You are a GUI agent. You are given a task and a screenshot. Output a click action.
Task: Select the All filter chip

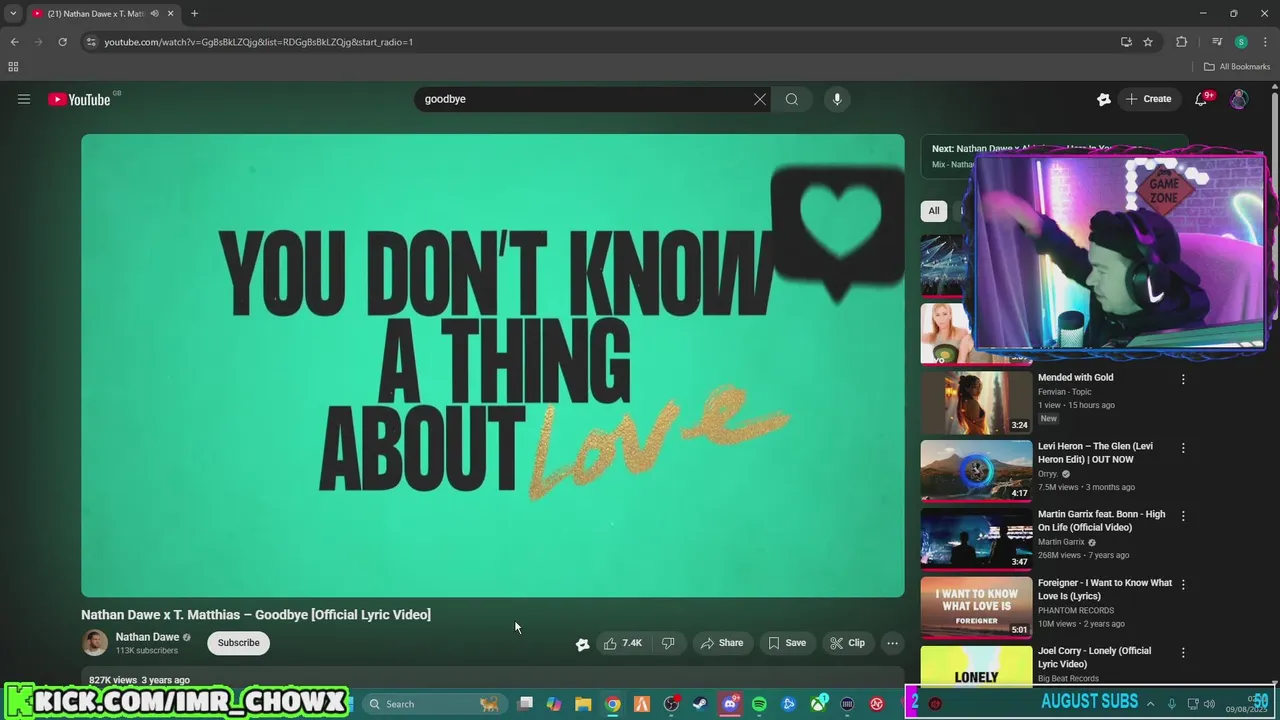[934, 211]
